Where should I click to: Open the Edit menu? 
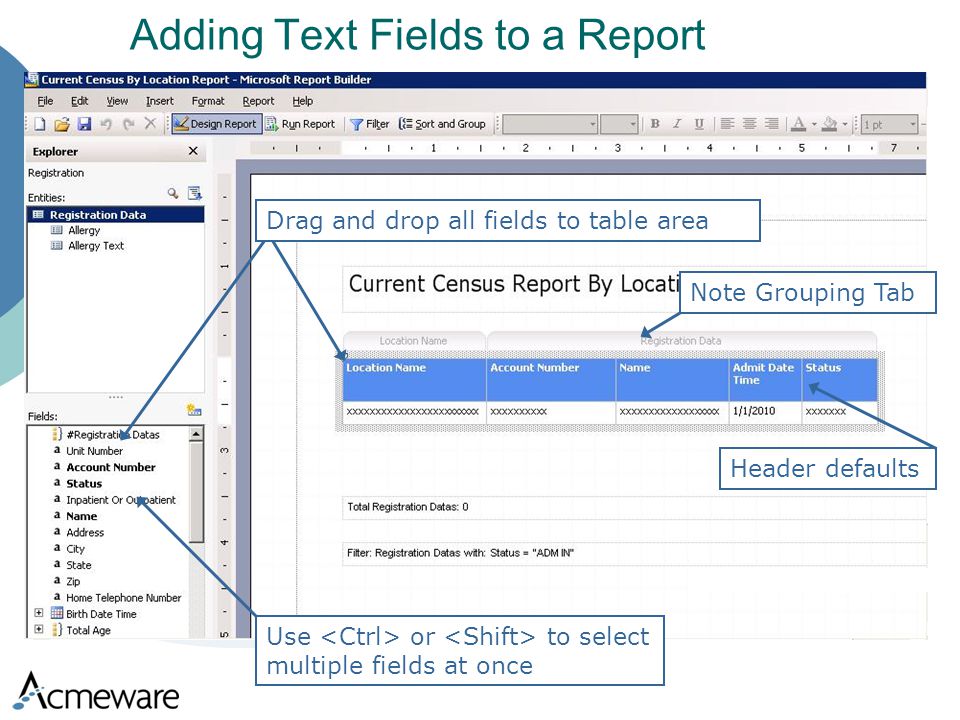click(x=79, y=101)
